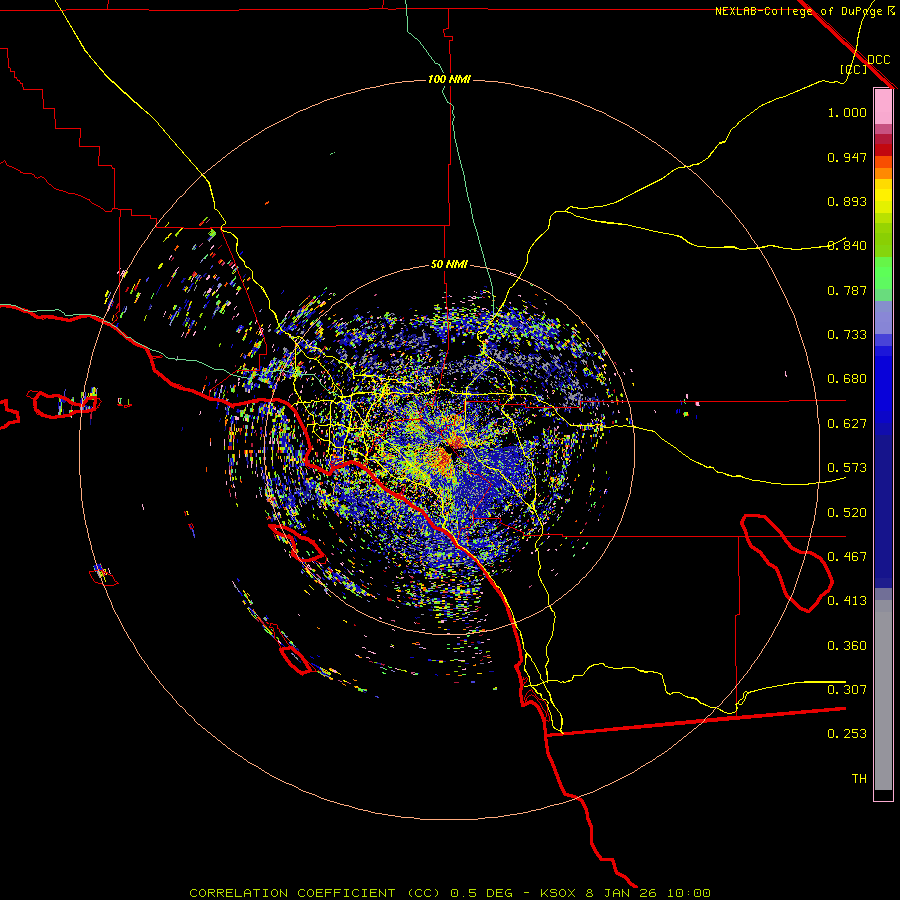Click the 100 NMI range ring label
Image resolution: width=900 pixels, height=900 pixels.
coord(449,79)
